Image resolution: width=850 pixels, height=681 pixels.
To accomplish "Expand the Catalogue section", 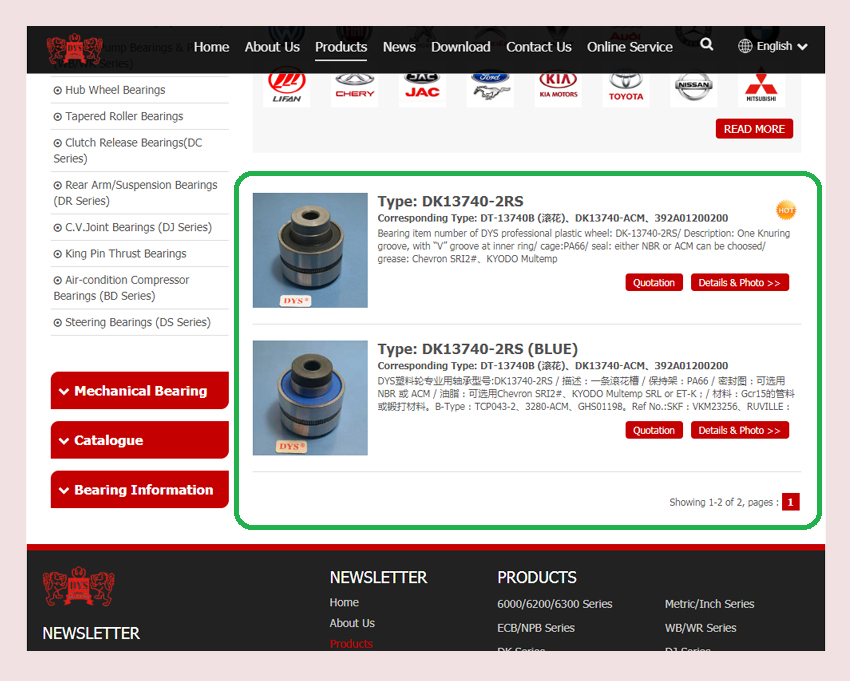I will point(140,440).
